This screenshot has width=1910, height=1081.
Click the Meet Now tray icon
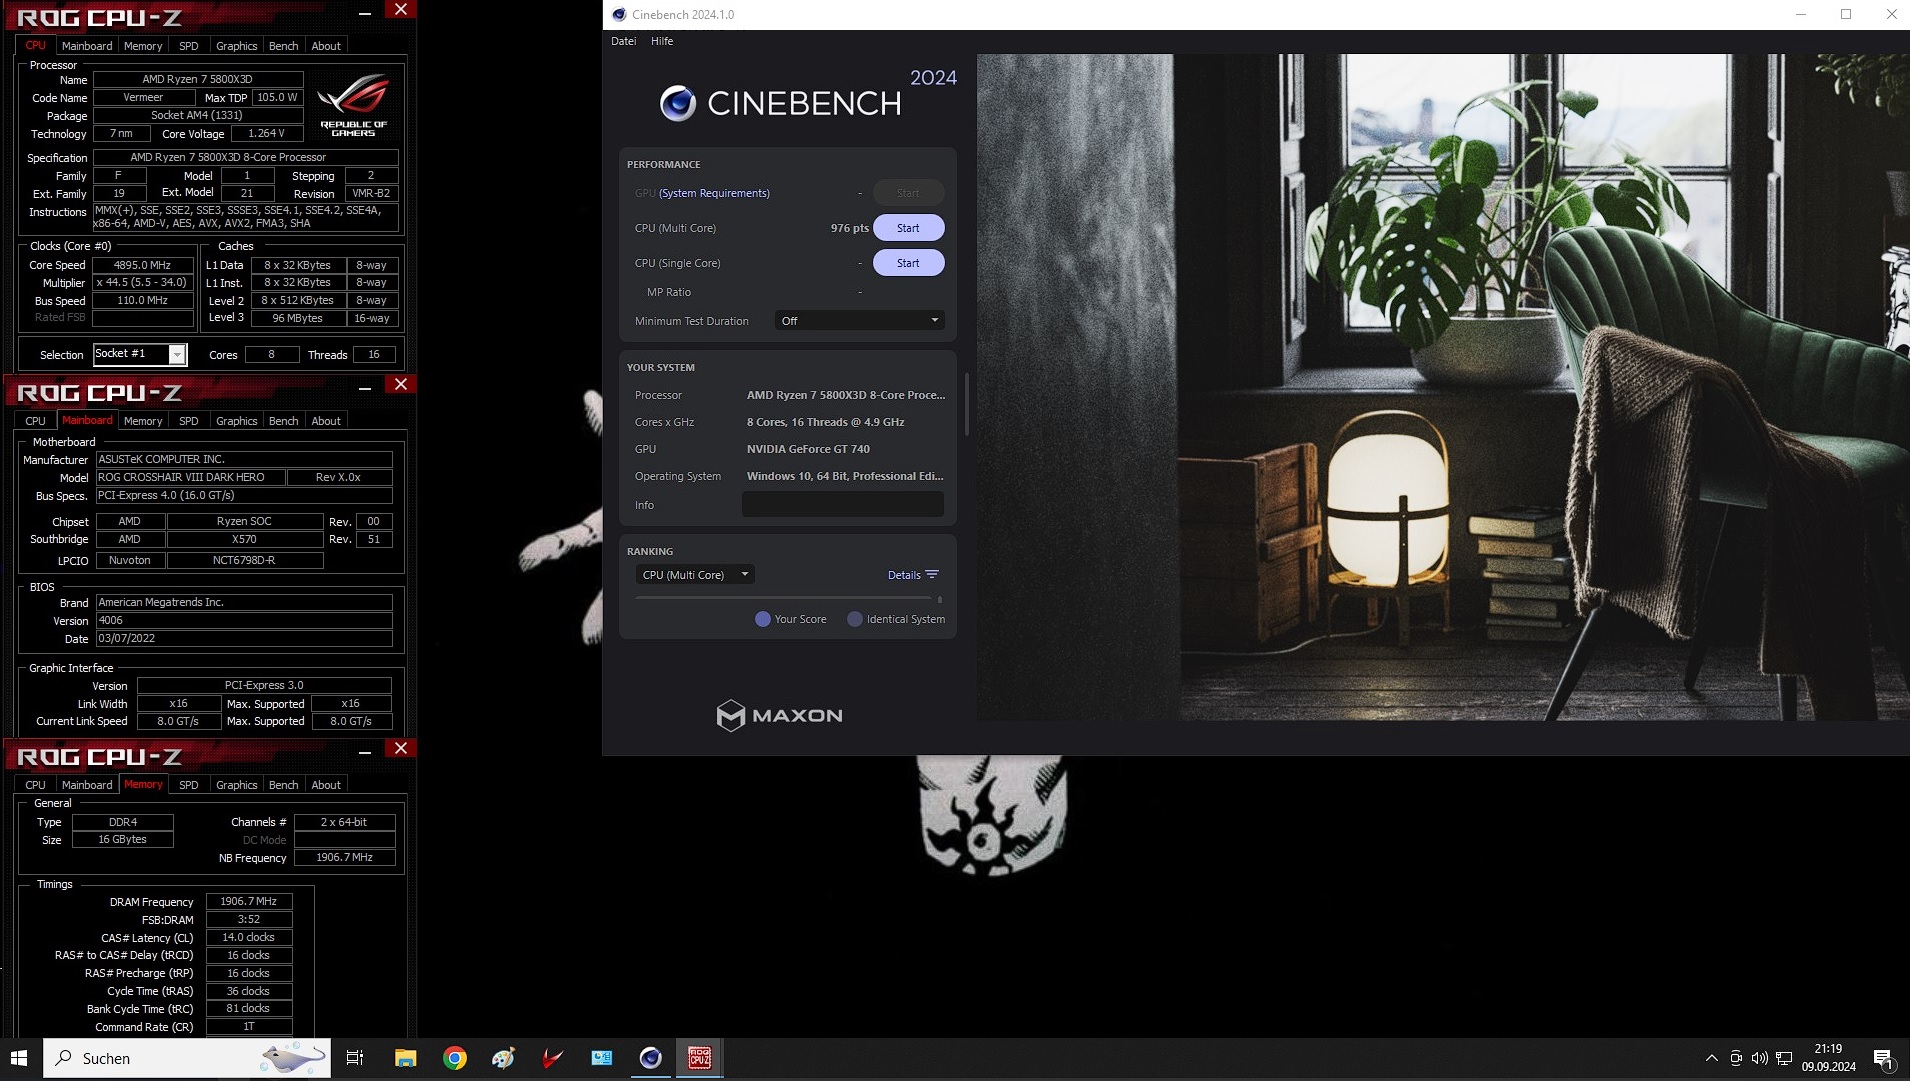tap(1736, 1058)
